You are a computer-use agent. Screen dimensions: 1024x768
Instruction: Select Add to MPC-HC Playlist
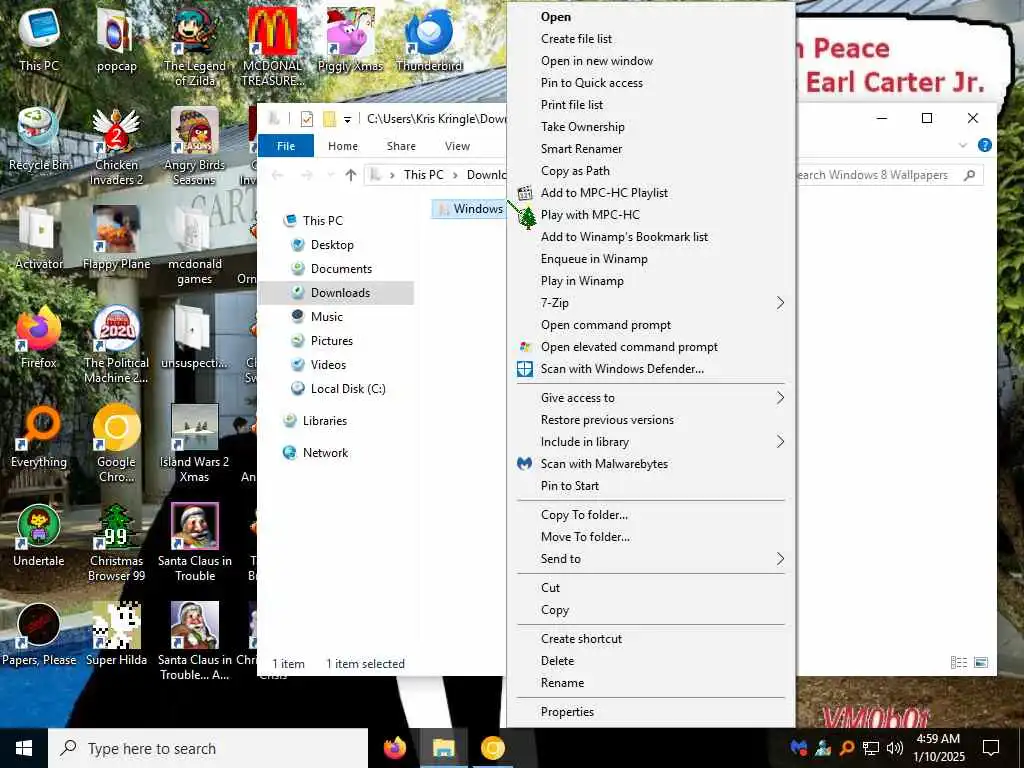[x=650, y=193]
